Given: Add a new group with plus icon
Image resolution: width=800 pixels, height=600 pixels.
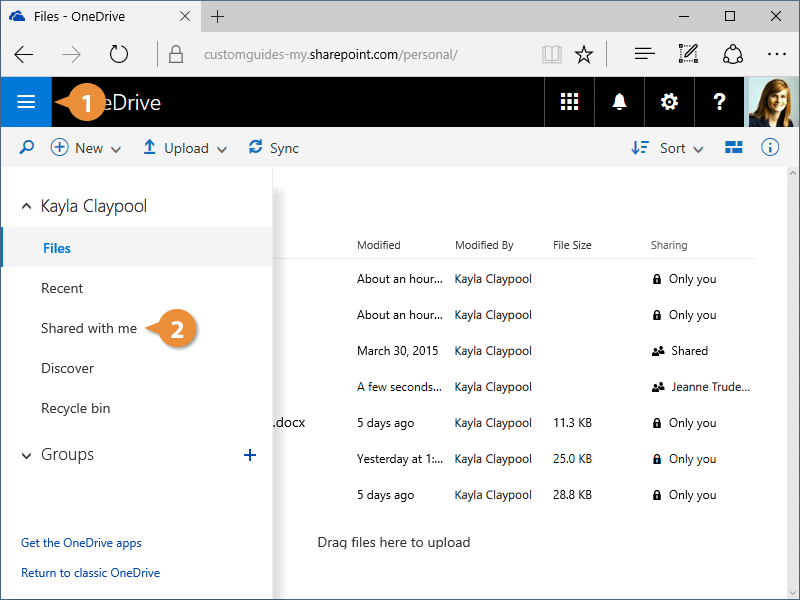Looking at the screenshot, I should point(250,455).
